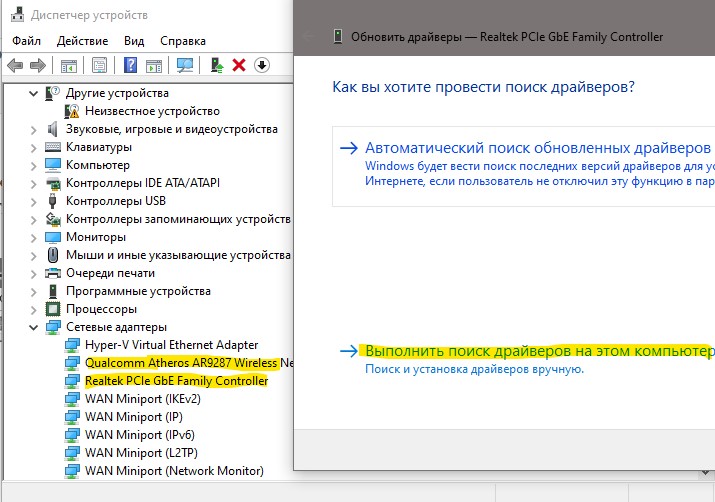Click the storage controllers icon
The width and height of the screenshot is (715, 502).
pyautogui.click(x=53, y=219)
